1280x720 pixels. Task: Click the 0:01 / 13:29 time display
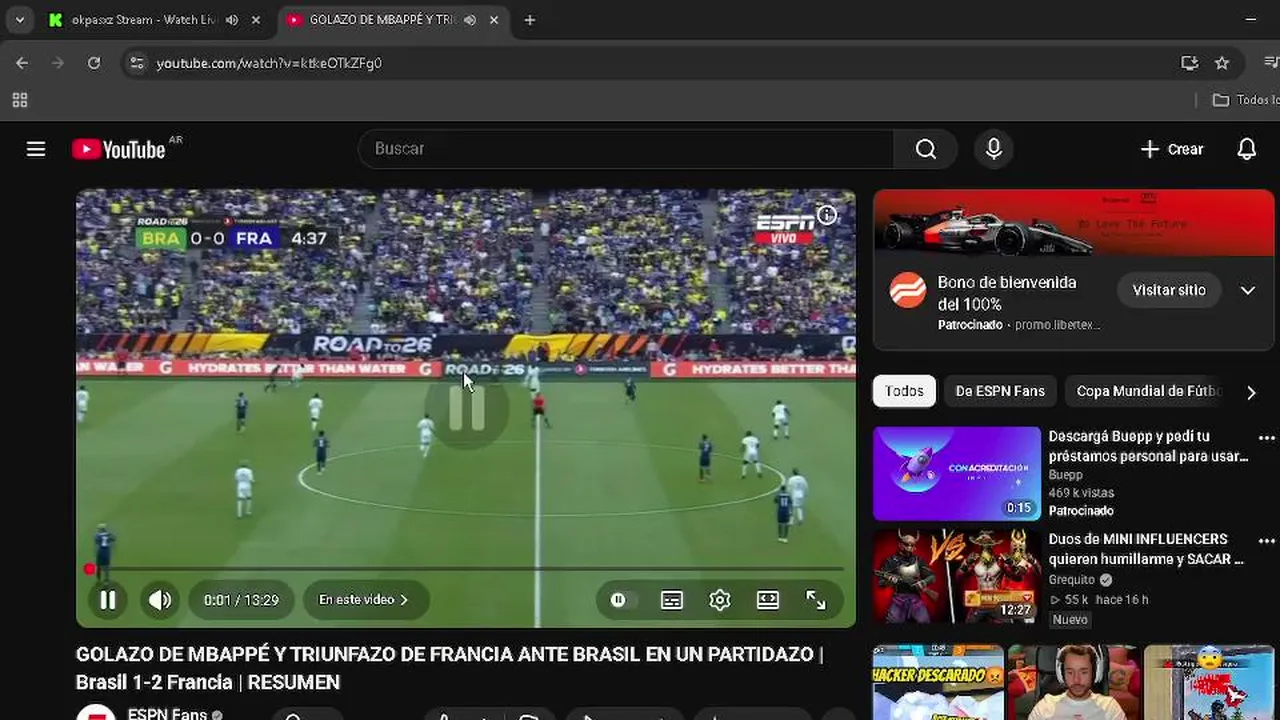click(241, 600)
